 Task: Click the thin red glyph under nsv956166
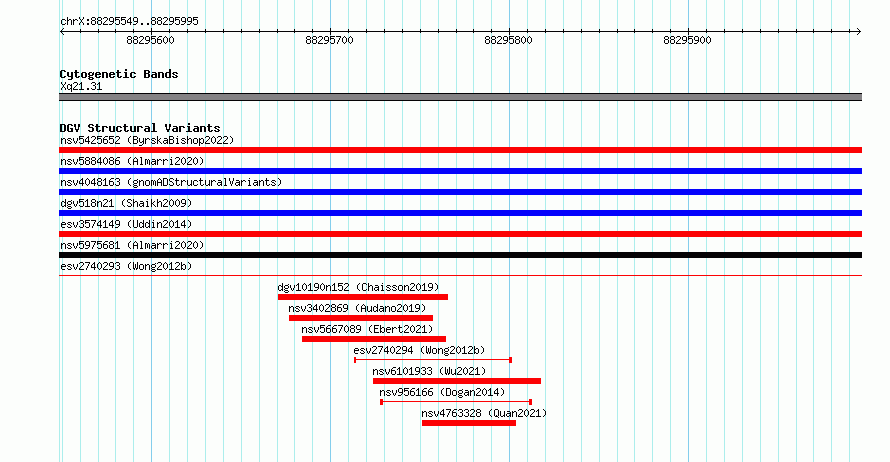(456, 402)
